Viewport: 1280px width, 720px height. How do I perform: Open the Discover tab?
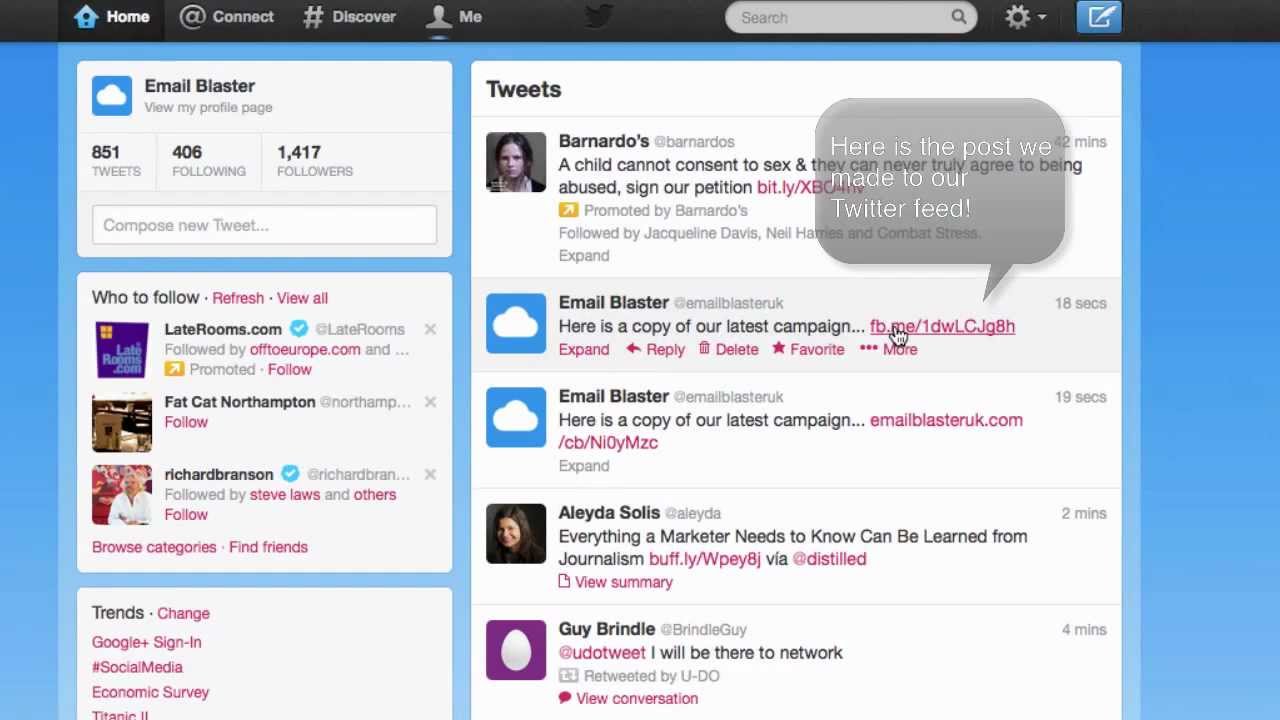[x=350, y=17]
